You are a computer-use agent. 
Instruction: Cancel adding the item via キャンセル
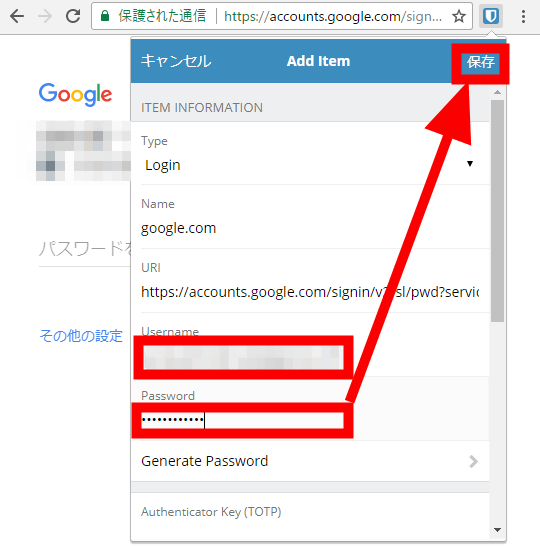click(176, 61)
